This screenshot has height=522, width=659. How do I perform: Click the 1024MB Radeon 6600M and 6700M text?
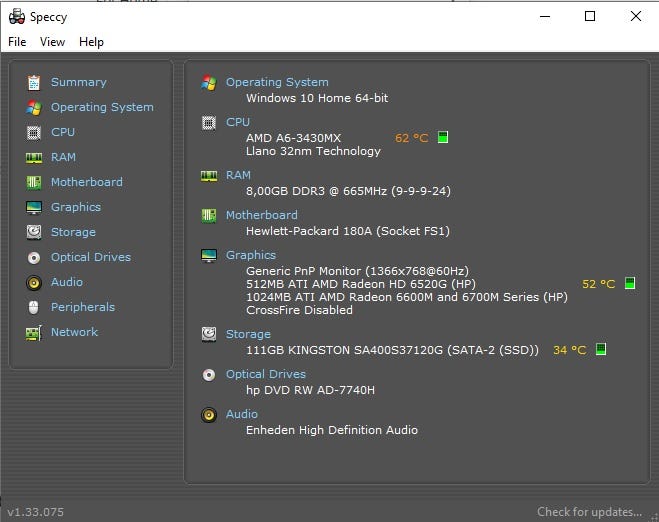click(x=407, y=297)
